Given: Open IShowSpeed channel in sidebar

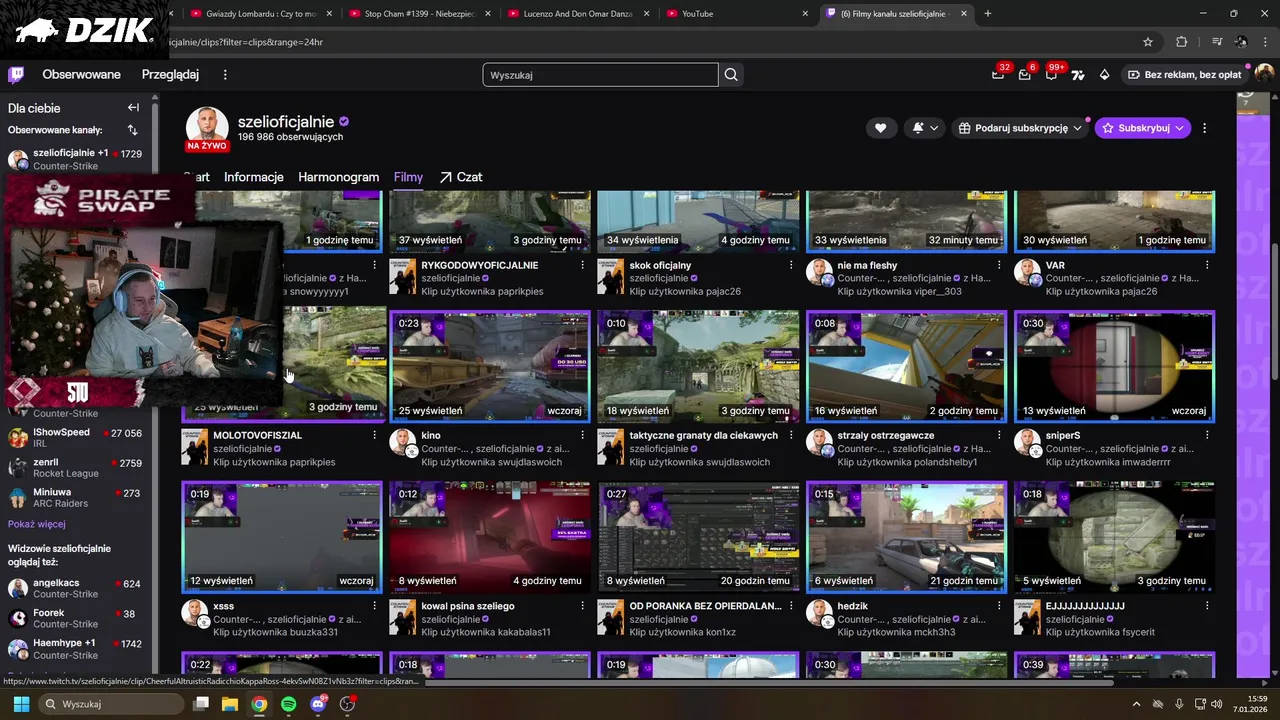Looking at the screenshot, I should point(76,438).
